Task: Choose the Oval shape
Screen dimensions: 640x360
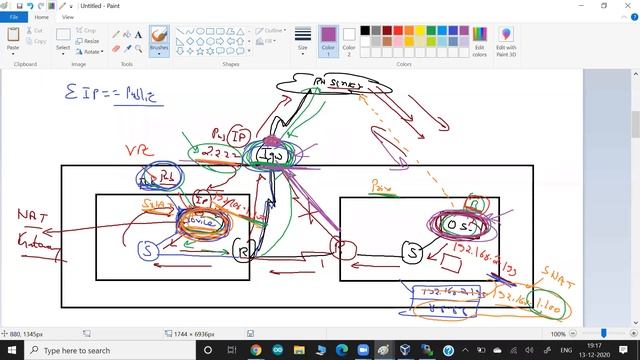Action: [x=200, y=31]
